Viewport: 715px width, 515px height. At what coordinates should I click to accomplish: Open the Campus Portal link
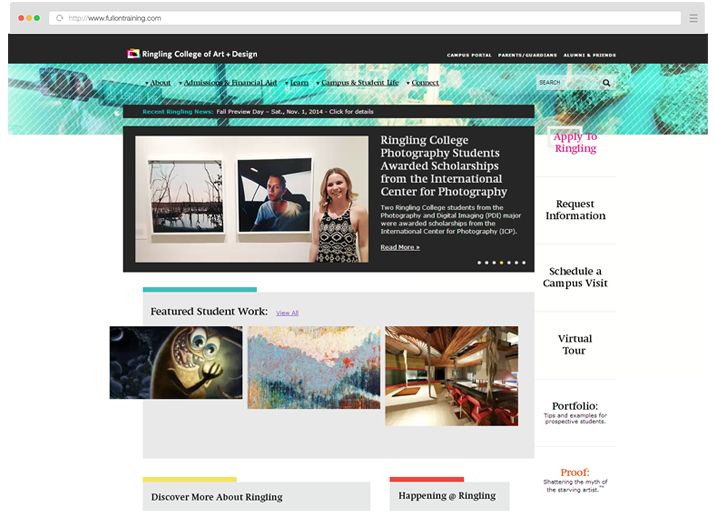(469, 55)
